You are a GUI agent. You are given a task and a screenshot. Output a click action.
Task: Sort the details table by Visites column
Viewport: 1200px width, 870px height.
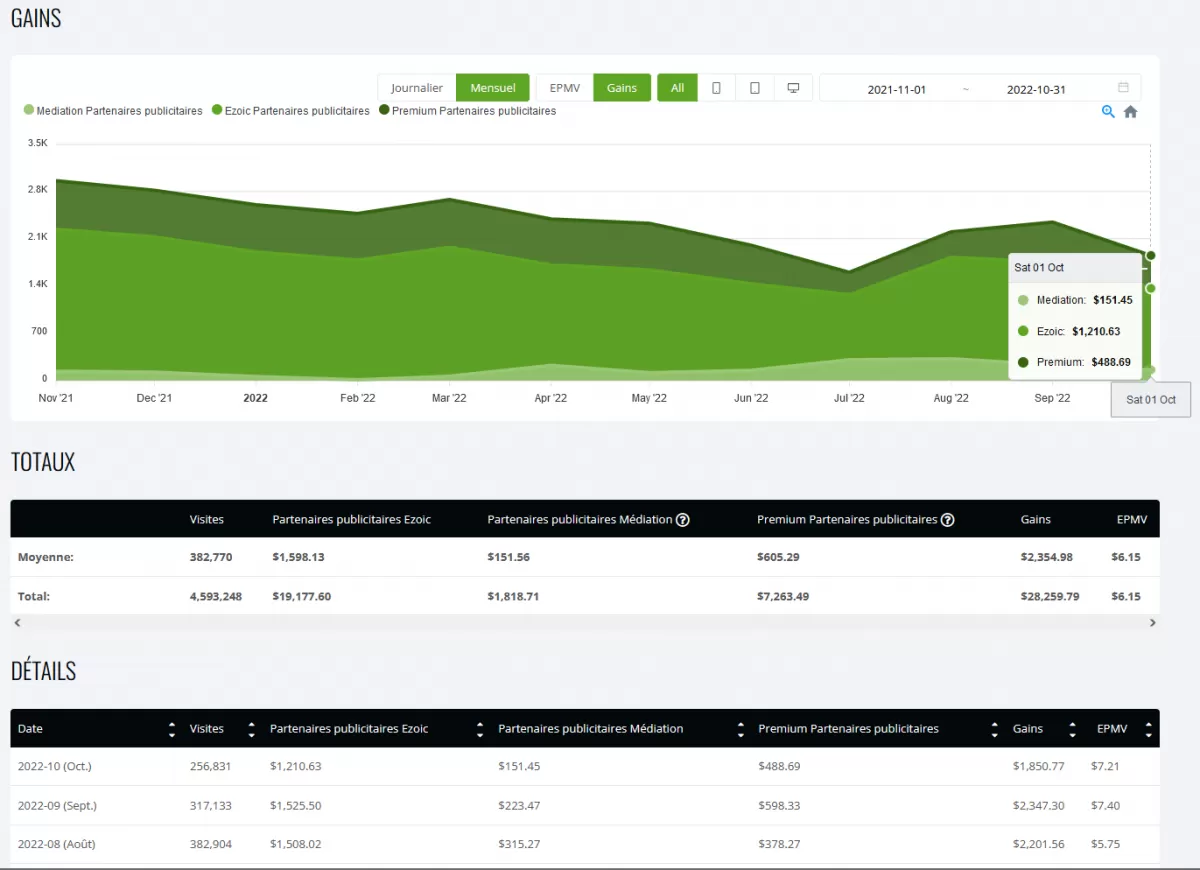click(251, 729)
